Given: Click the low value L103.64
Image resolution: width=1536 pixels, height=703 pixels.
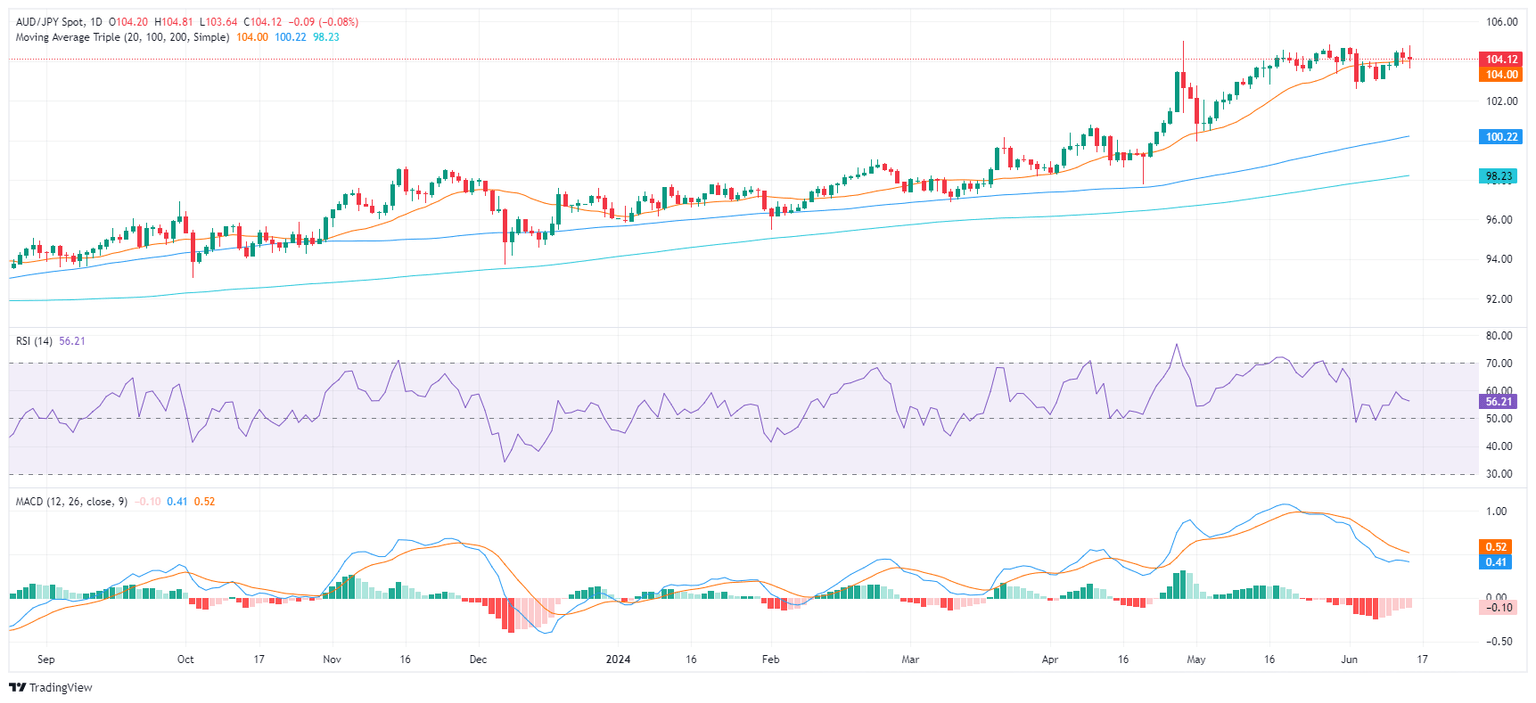Looking at the screenshot, I should (216, 21).
